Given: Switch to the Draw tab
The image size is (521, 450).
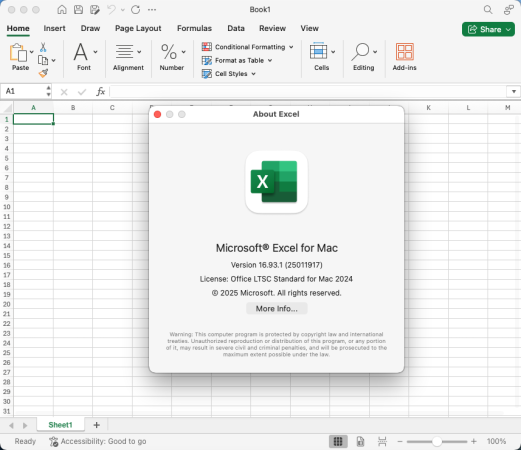Looking at the screenshot, I should click(x=90, y=28).
